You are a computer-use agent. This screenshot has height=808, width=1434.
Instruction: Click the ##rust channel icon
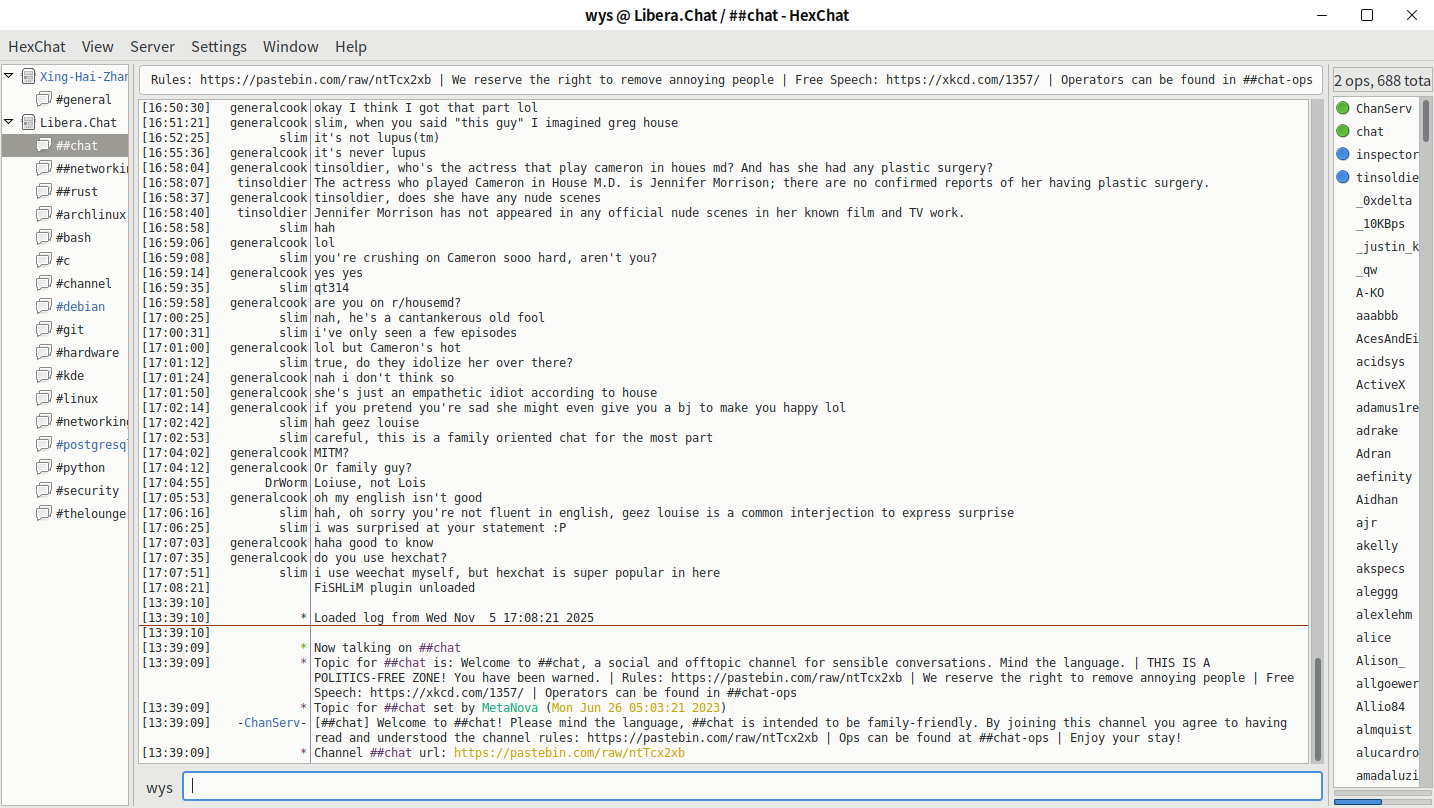coord(44,191)
